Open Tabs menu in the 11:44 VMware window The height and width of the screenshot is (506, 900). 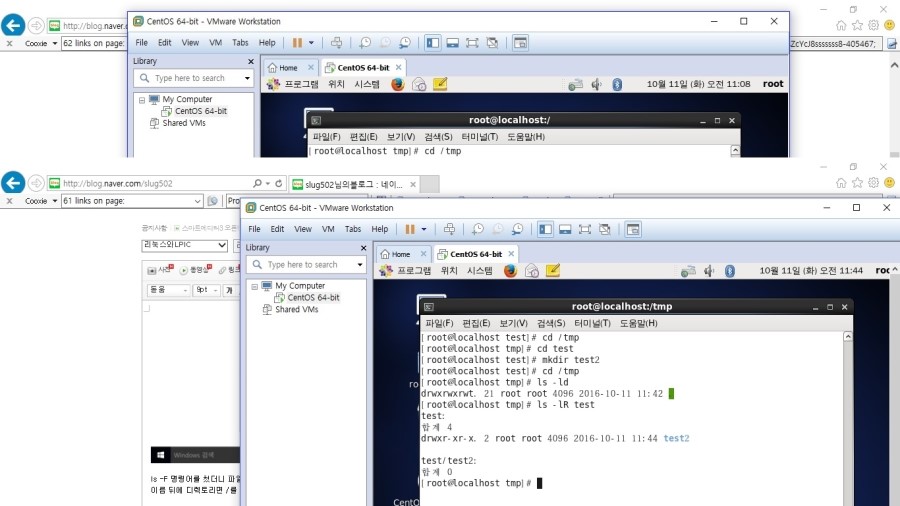353,229
